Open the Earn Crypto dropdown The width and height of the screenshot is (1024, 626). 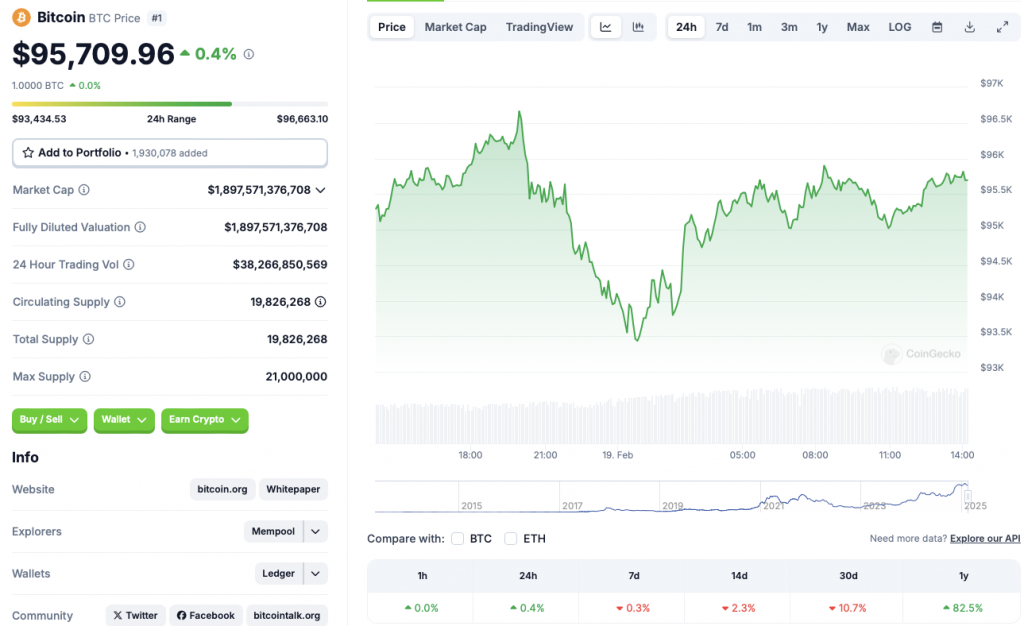[x=204, y=420]
